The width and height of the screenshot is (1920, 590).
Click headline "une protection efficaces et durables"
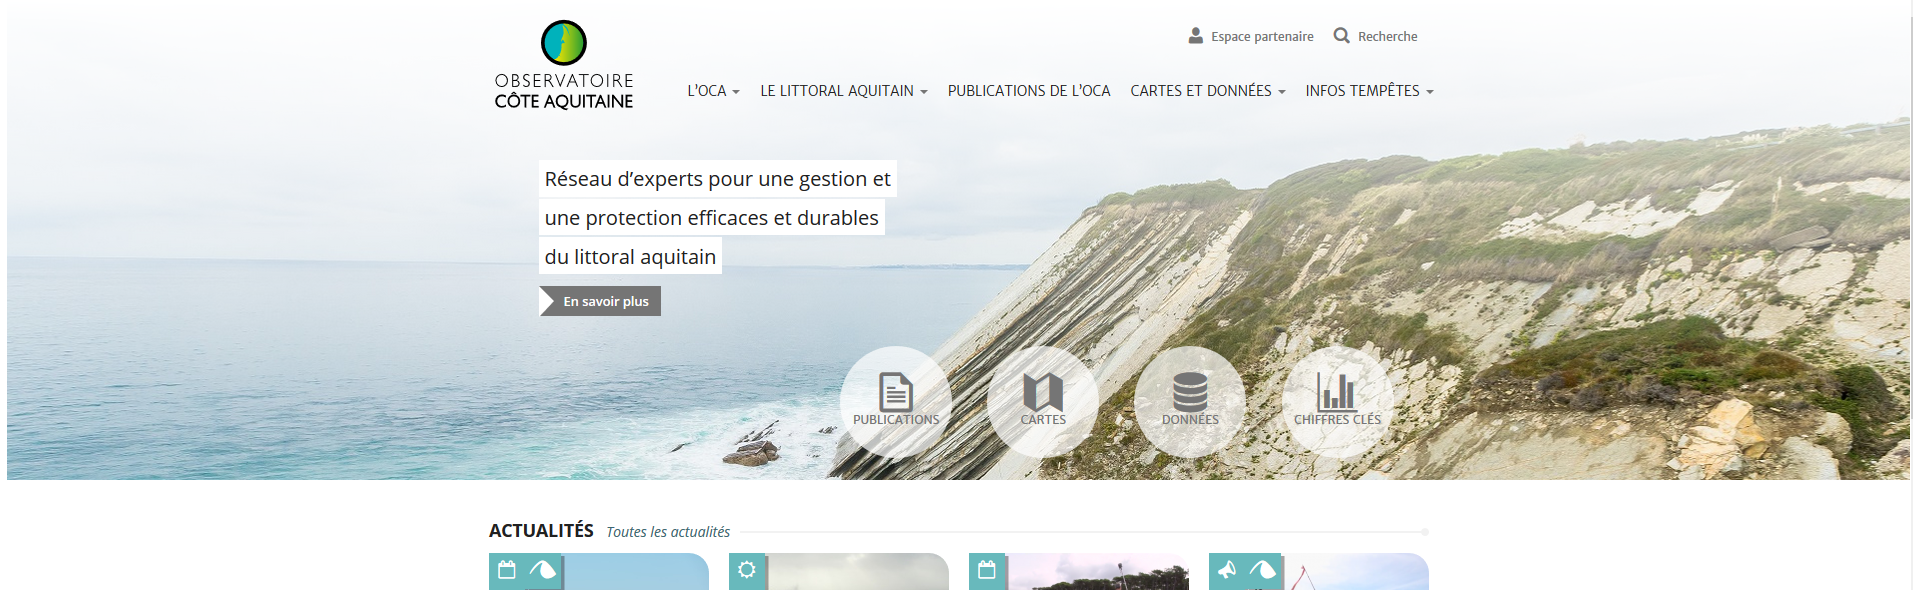coord(711,218)
